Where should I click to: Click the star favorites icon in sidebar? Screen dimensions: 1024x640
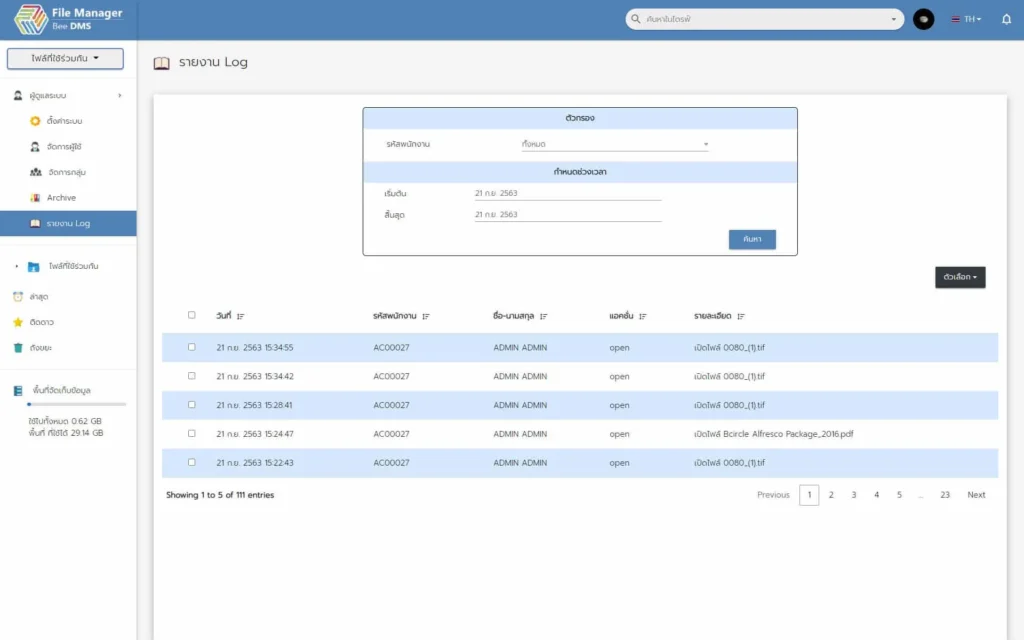pos(18,322)
